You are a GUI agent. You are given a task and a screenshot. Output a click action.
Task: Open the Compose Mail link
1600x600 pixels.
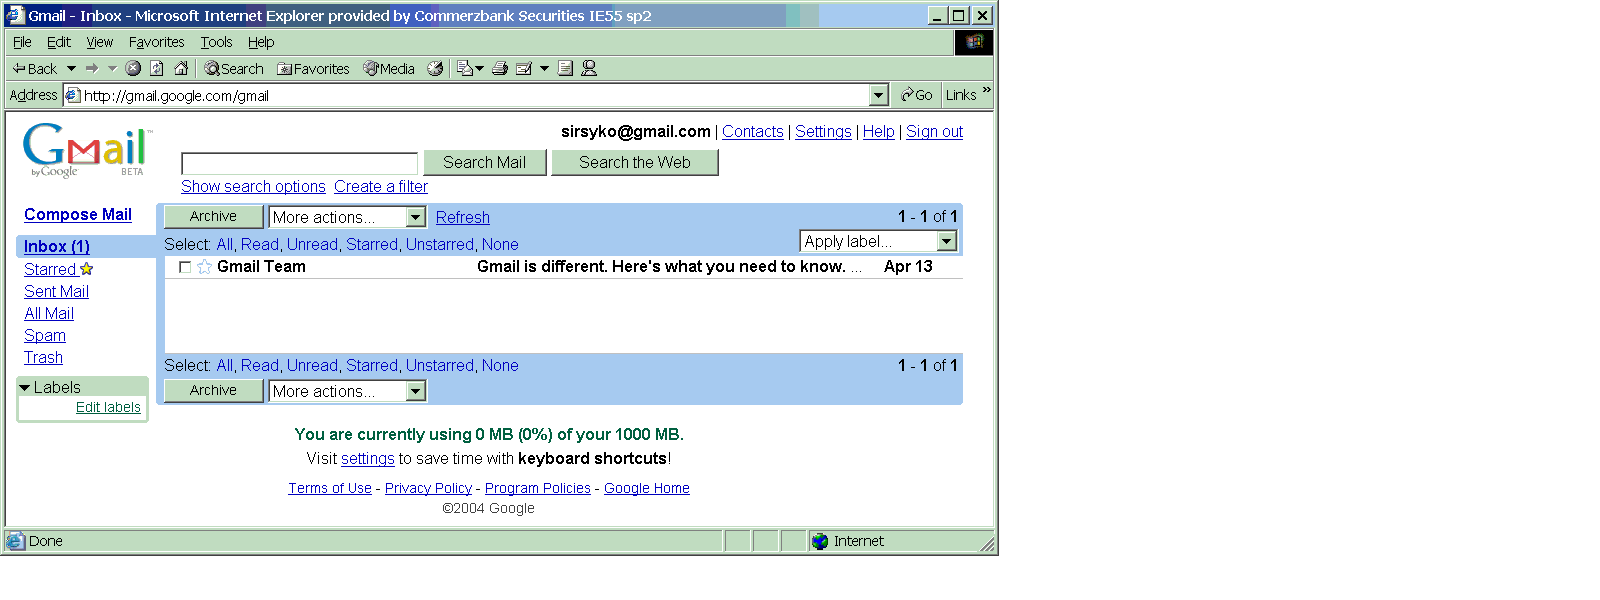[x=78, y=214]
